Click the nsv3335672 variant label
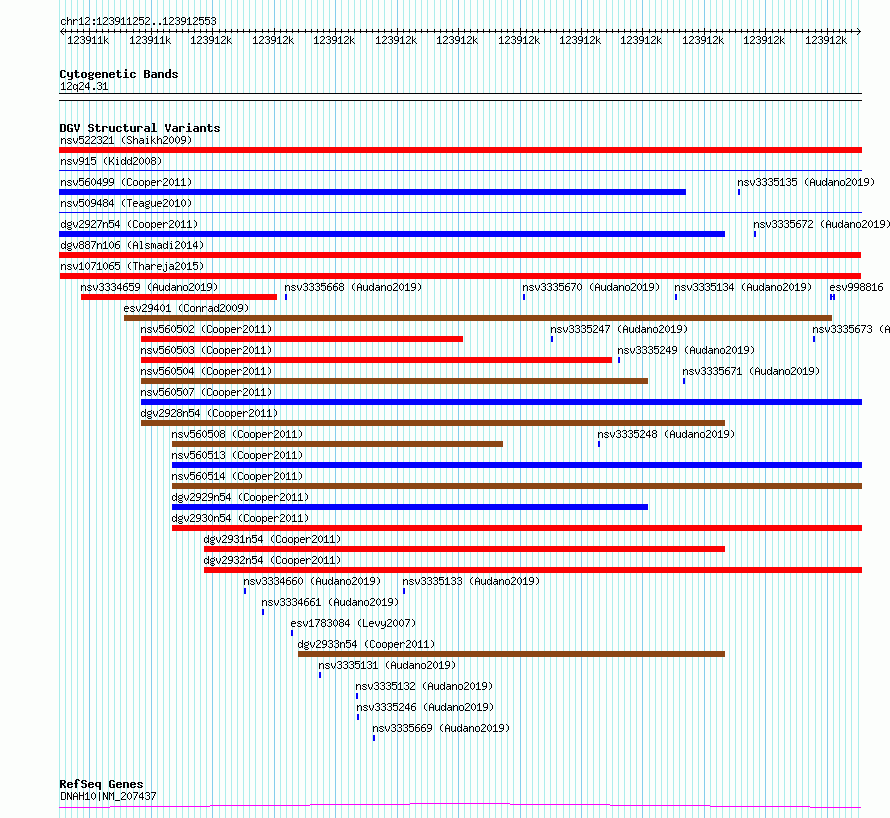 (x=821, y=224)
